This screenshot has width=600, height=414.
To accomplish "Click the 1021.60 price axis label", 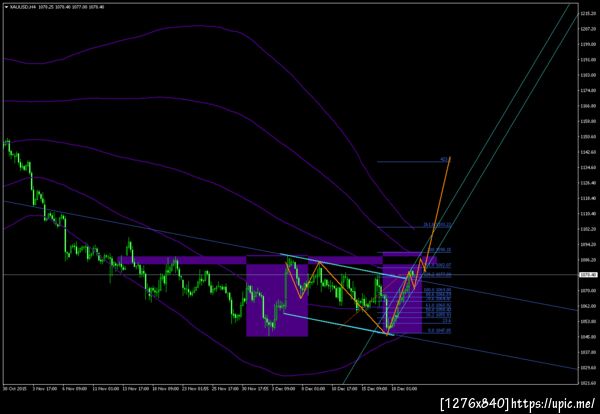I will click(587, 383).
